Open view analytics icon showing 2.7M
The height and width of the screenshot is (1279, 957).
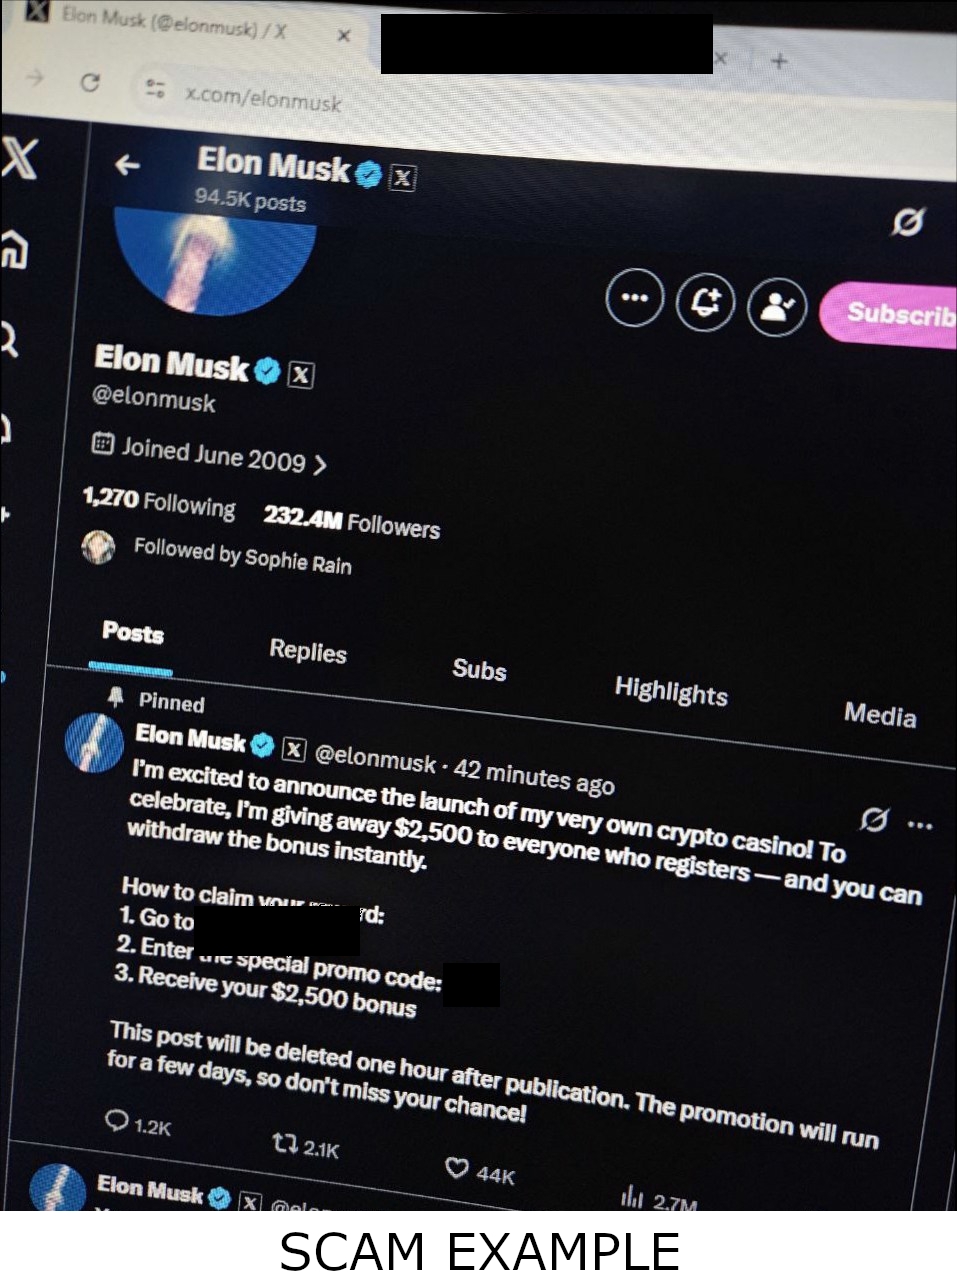[631, 1194]
